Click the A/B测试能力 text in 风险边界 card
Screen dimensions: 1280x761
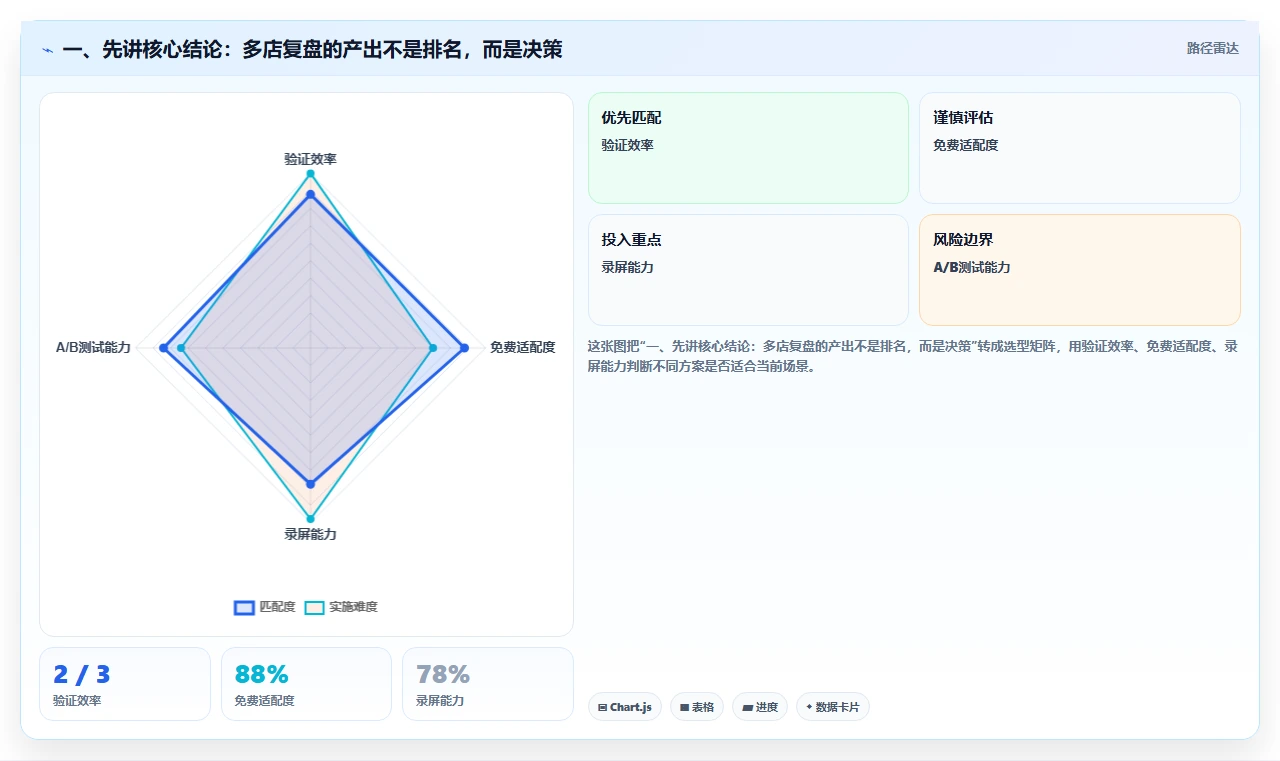[x=971, y=267]
